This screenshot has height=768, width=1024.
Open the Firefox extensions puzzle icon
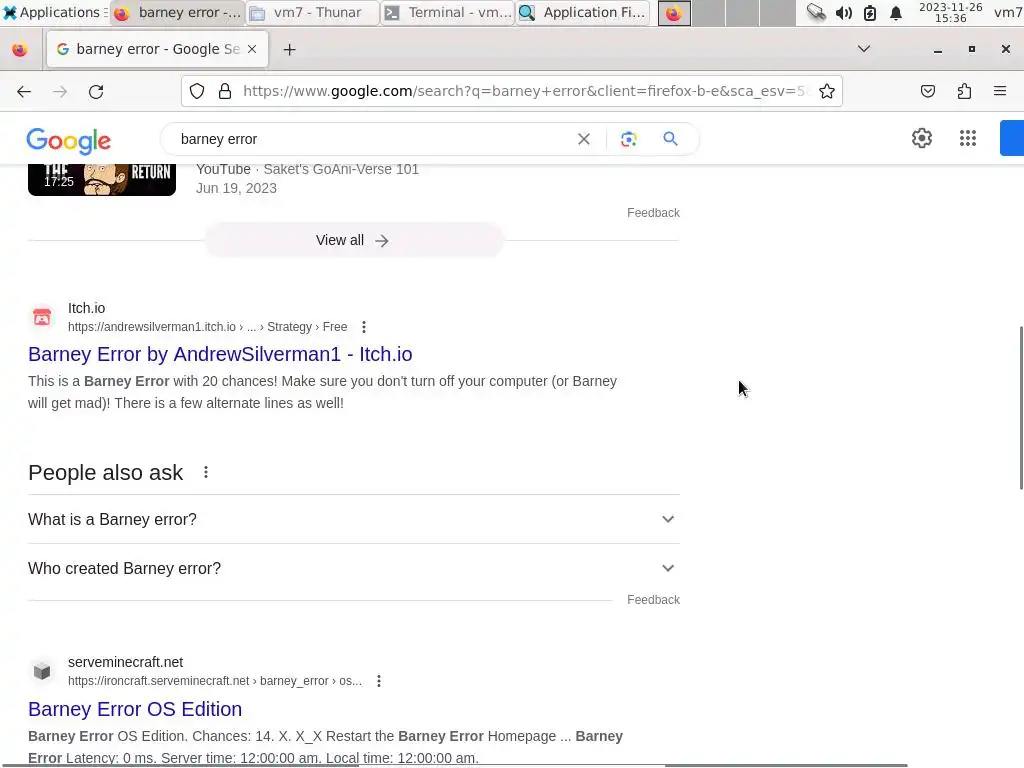(x=964, y=91)
